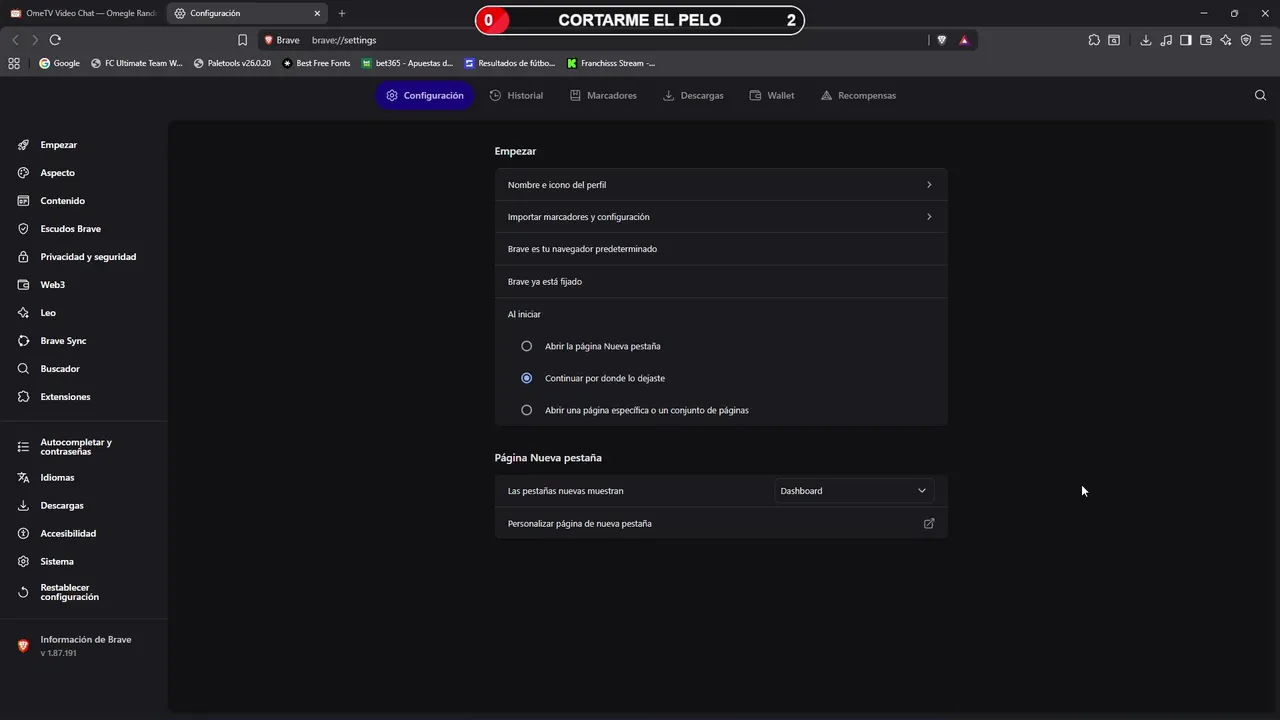
Task: Open Sistema settings section
Action: pos(57,562)
